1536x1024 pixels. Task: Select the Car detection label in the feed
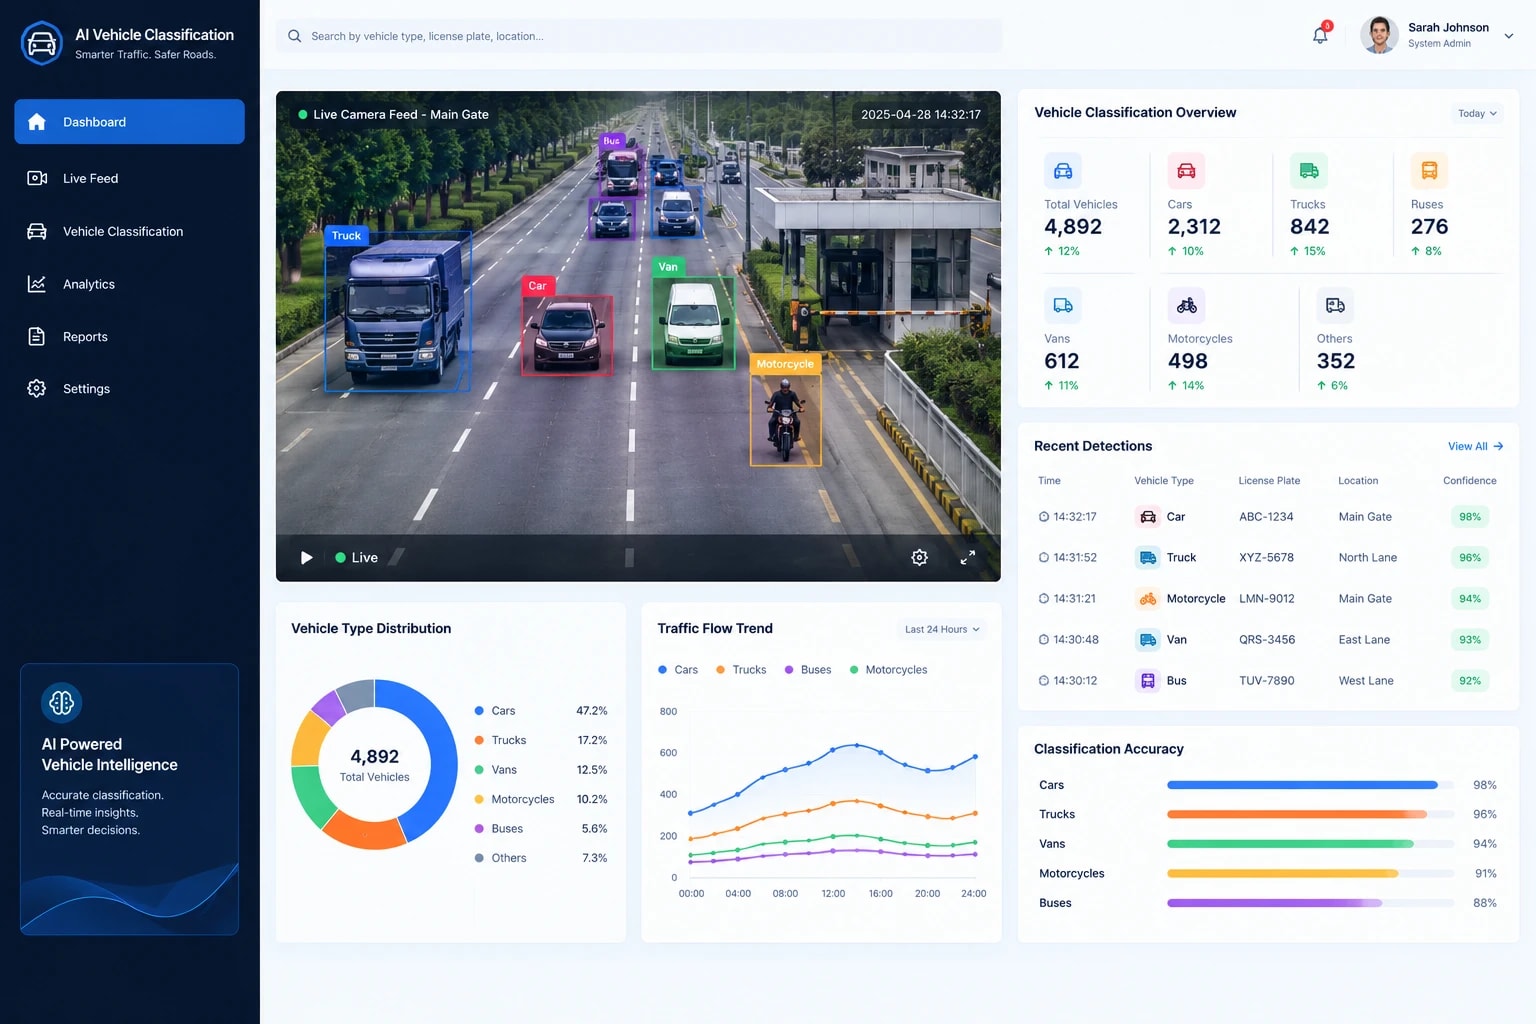pyautogui.click(x=537, y=285)
